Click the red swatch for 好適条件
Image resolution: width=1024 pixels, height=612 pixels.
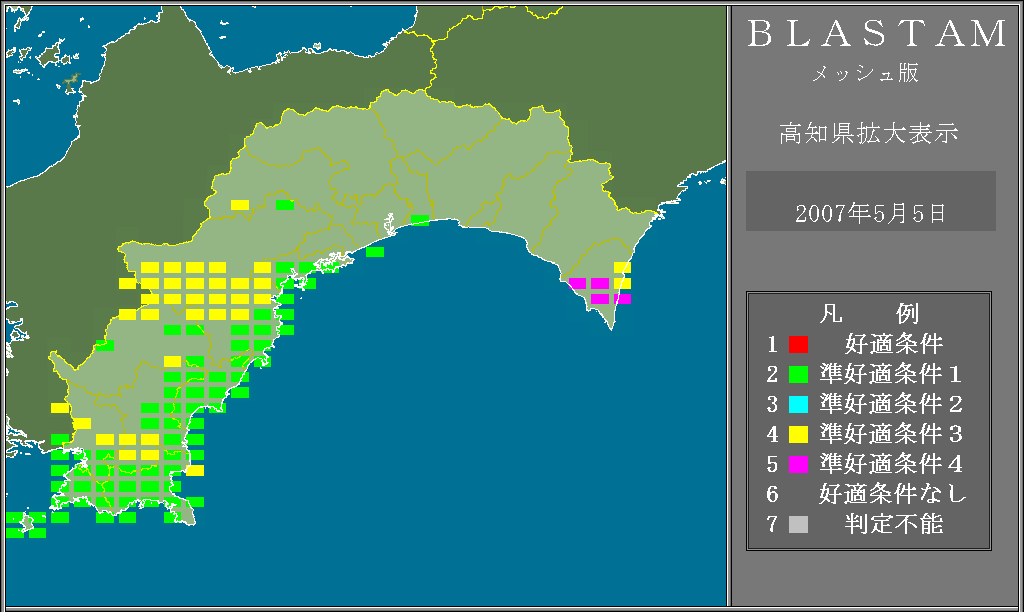click(x=798, y=344)
